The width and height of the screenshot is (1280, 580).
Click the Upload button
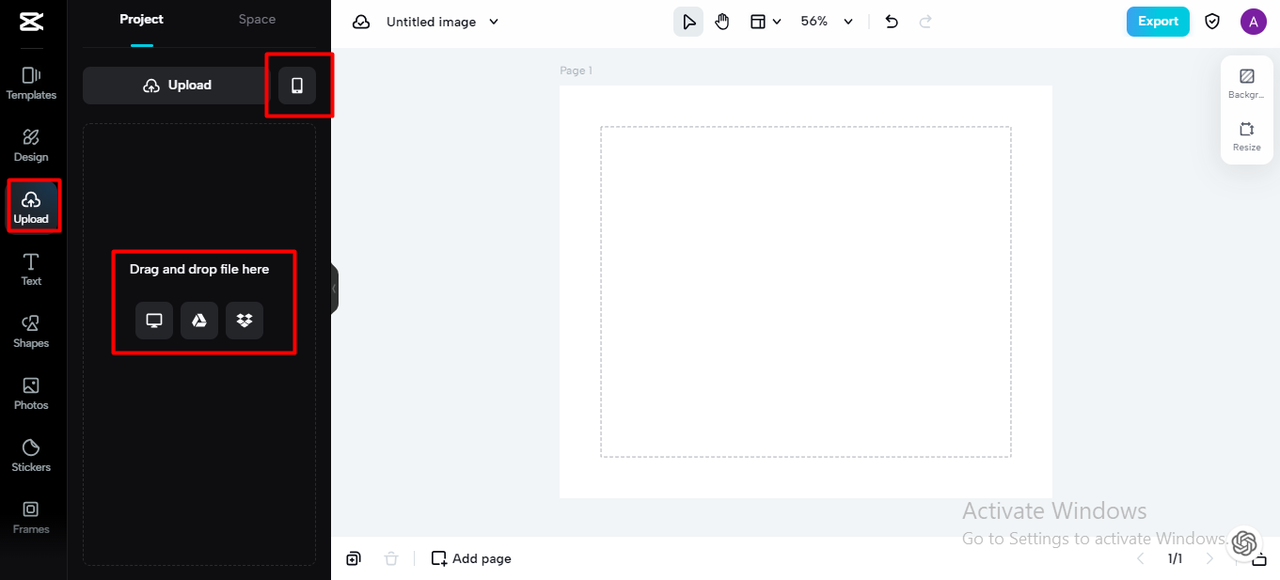pyautogui.click(x=176, y=85)
